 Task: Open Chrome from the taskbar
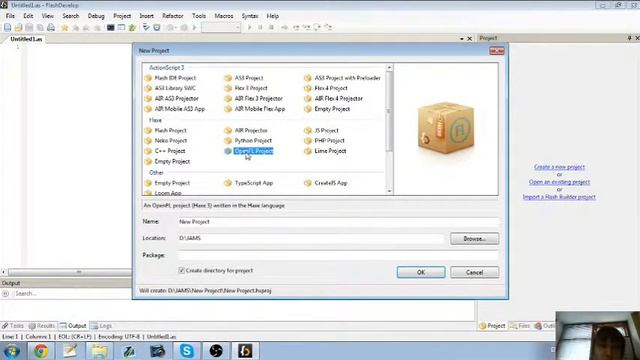click(x=41, y=351)
